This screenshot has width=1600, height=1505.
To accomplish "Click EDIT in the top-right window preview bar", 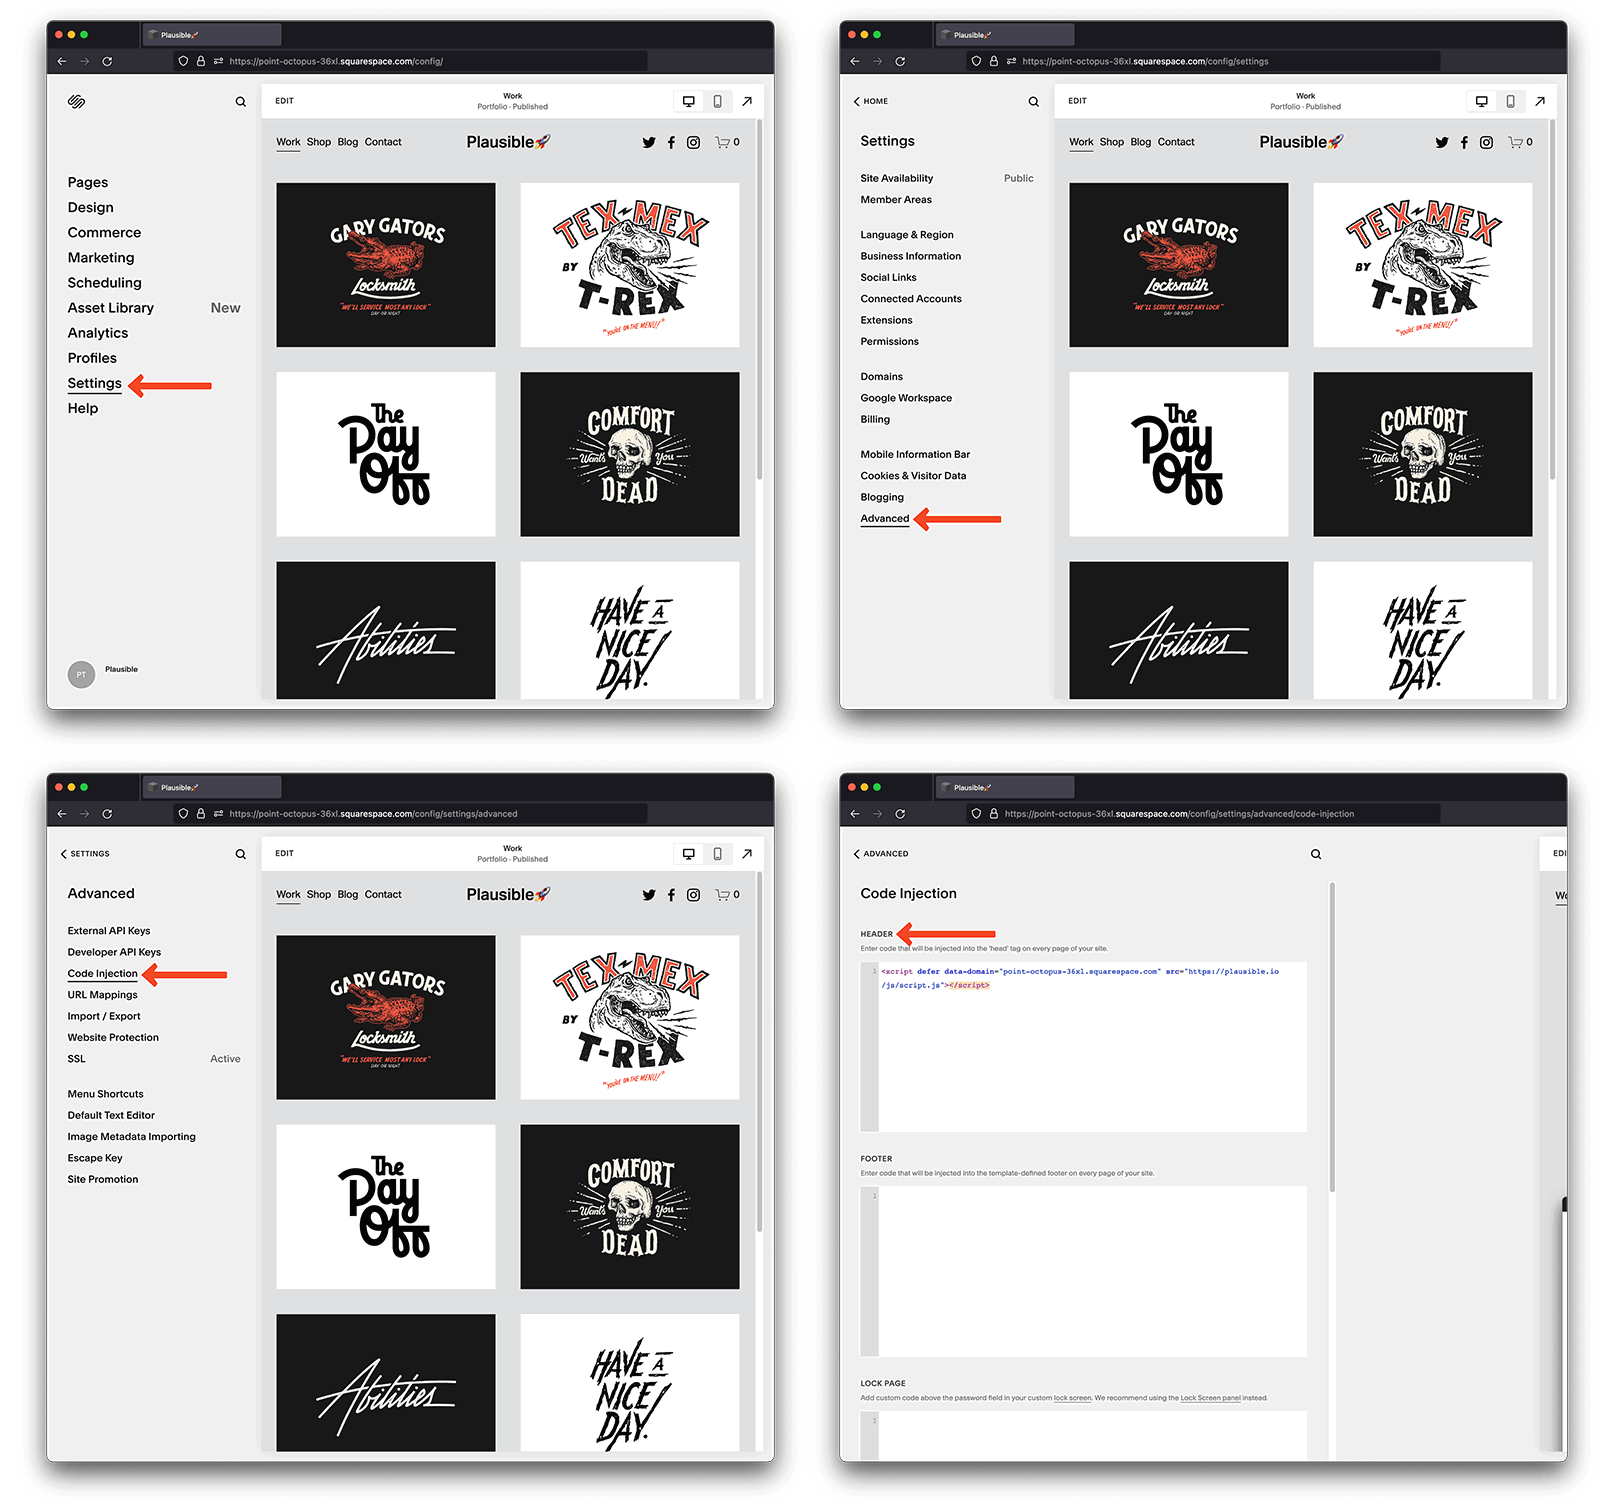I will pos(1077,101).
